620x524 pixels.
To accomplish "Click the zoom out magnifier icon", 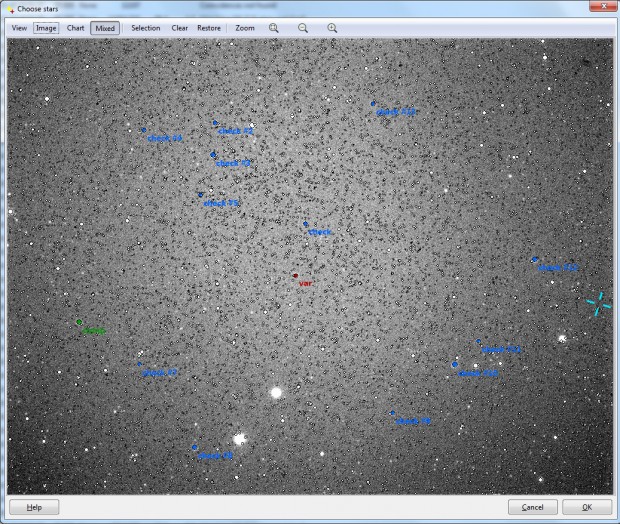I will [303, 28].
